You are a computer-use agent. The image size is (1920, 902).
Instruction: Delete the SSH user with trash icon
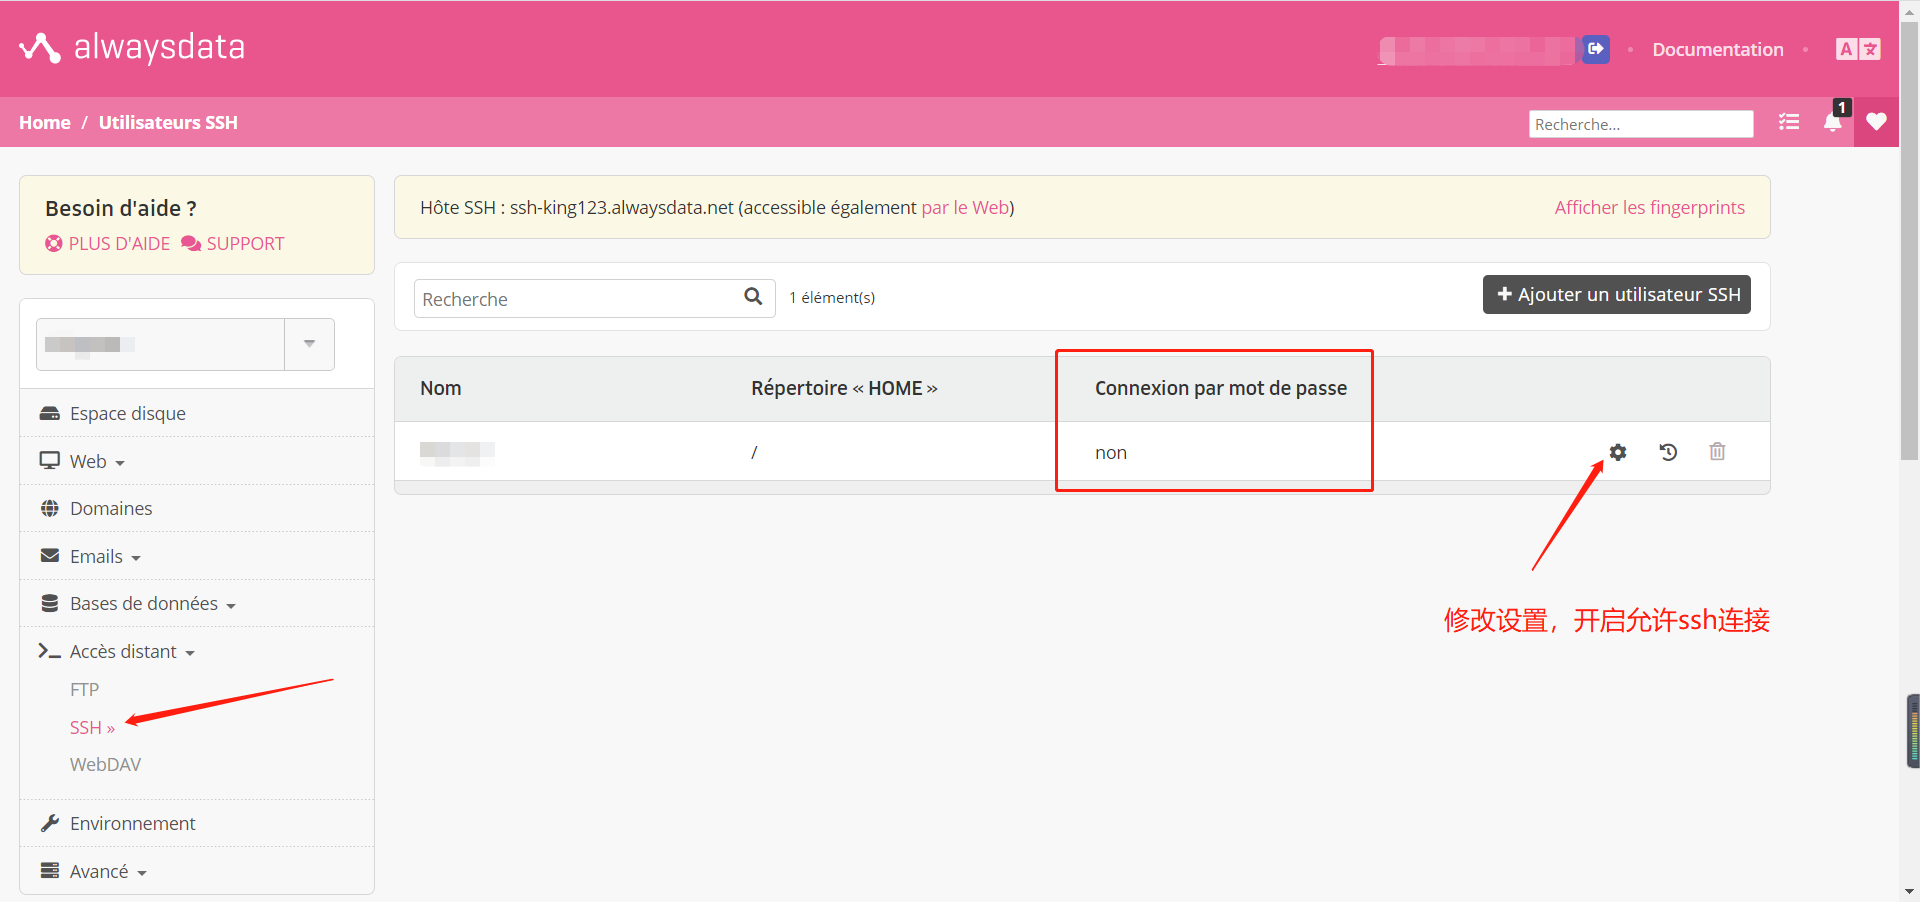(1717, 452)
